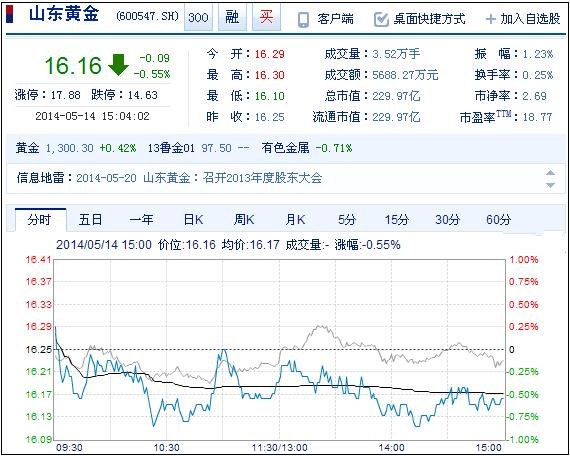Image resolution: width=570 pixels, height=456 pixels.
Task: Open the 有色金属 sector link
Action: point(285,148)
